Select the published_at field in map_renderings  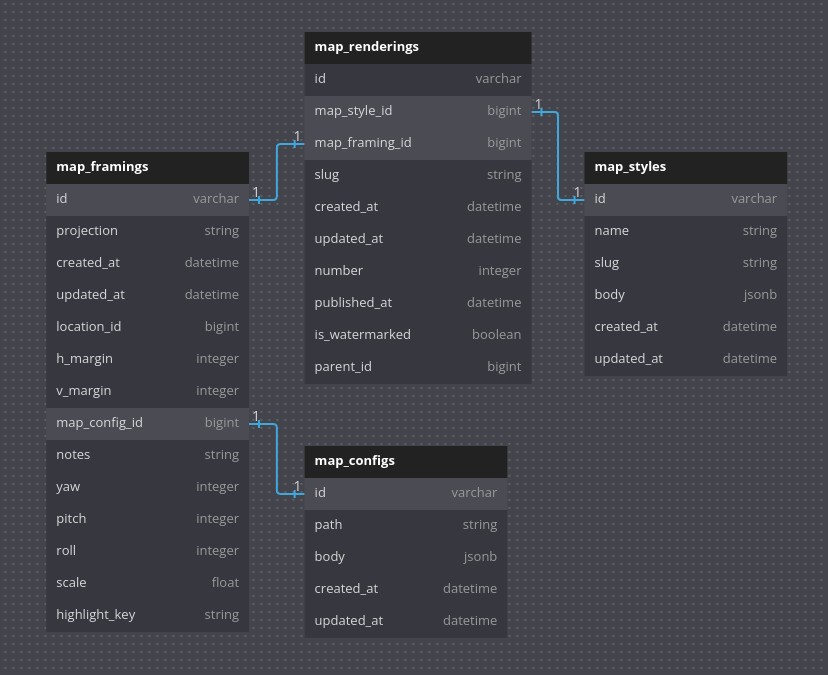(418, 304)
